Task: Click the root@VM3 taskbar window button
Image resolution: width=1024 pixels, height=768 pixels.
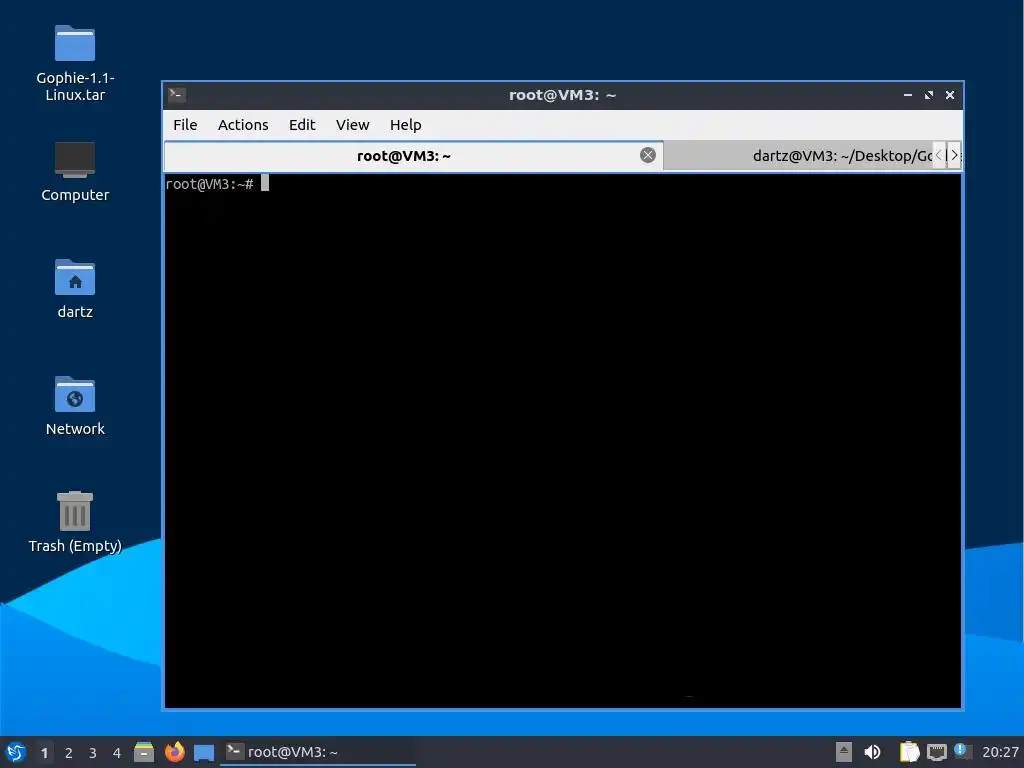Action: coord(318,752)
